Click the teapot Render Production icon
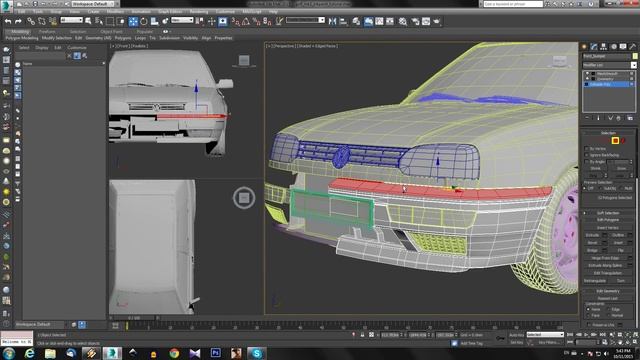Viewport: 640px width, 360px height. (x=437, y=21)
